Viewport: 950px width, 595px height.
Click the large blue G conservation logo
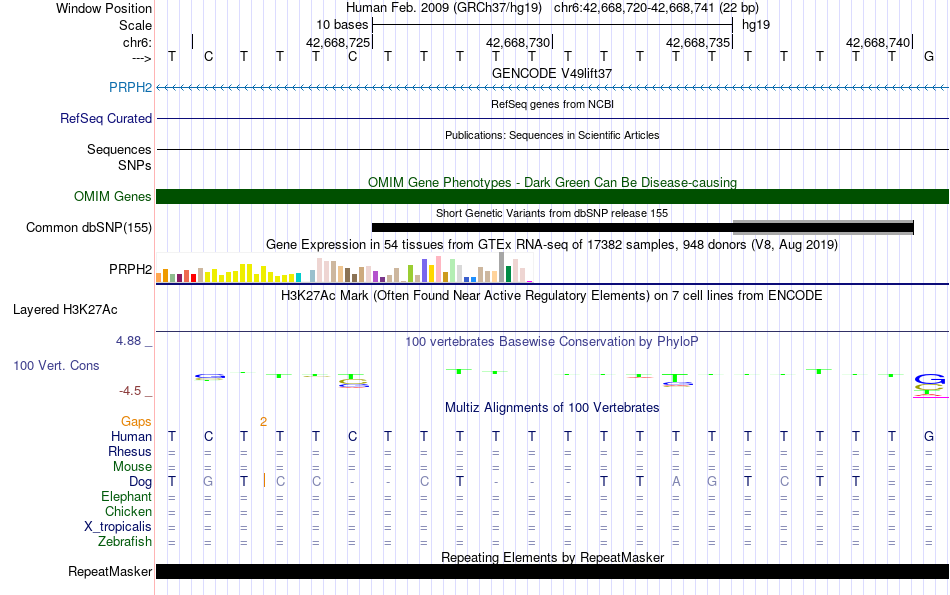[x=929, y=379]
